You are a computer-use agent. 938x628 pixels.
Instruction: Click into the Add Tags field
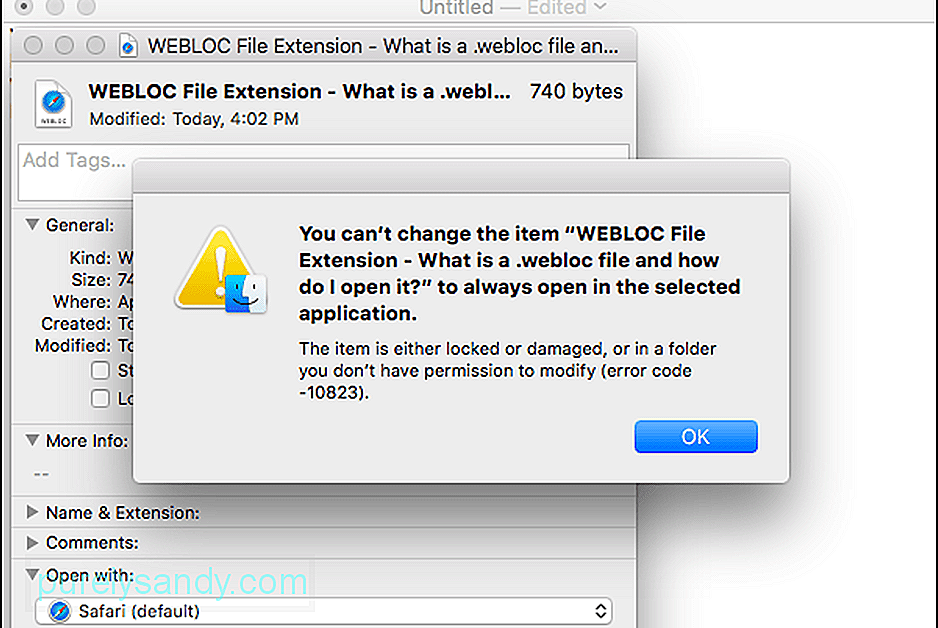click(x=74, y=172)
